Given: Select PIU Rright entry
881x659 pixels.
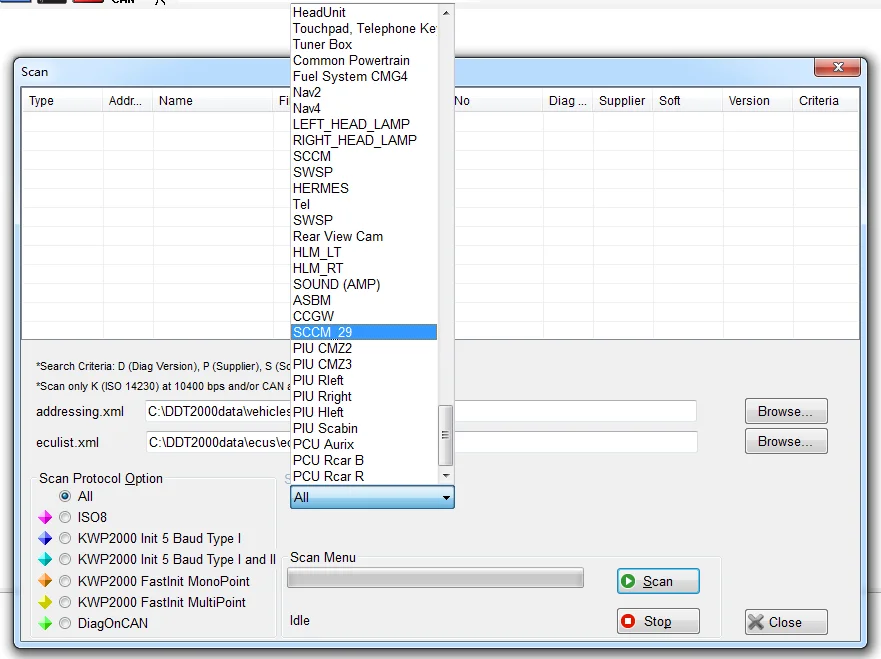Looking at the screenshot, I should (364, 396).
